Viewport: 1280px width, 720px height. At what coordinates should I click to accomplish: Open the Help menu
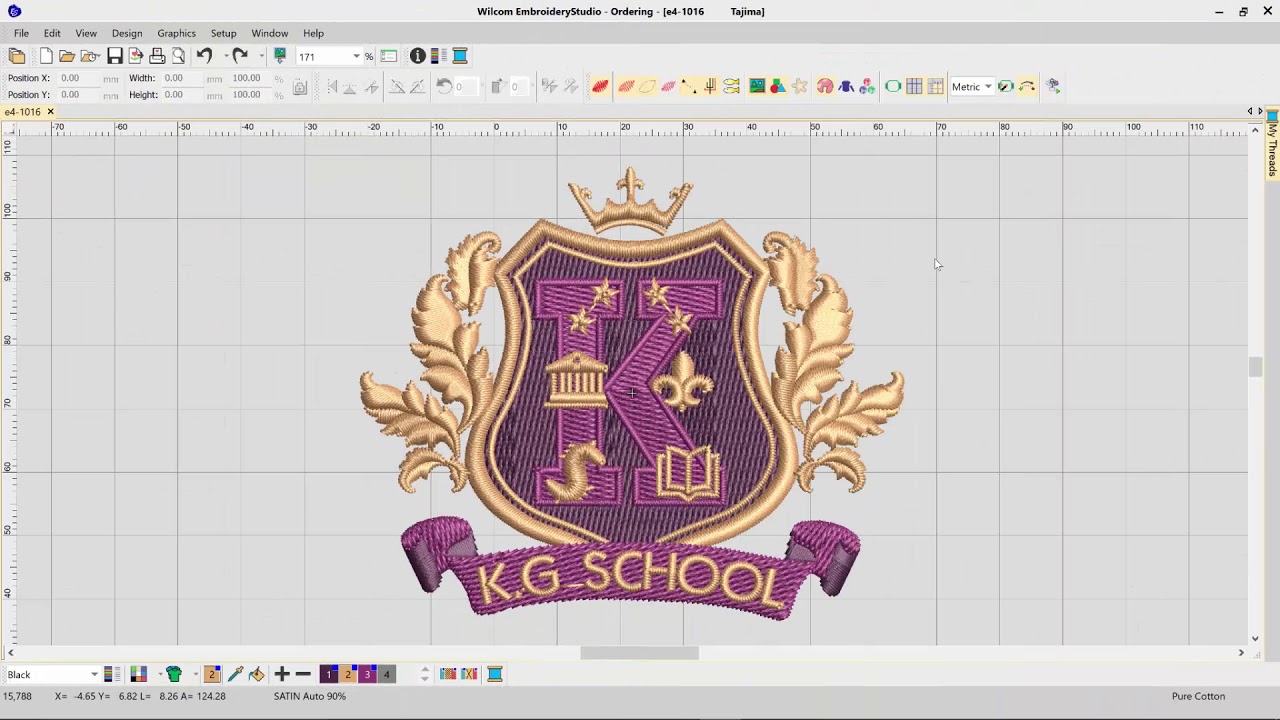click(x=313, y=33)
